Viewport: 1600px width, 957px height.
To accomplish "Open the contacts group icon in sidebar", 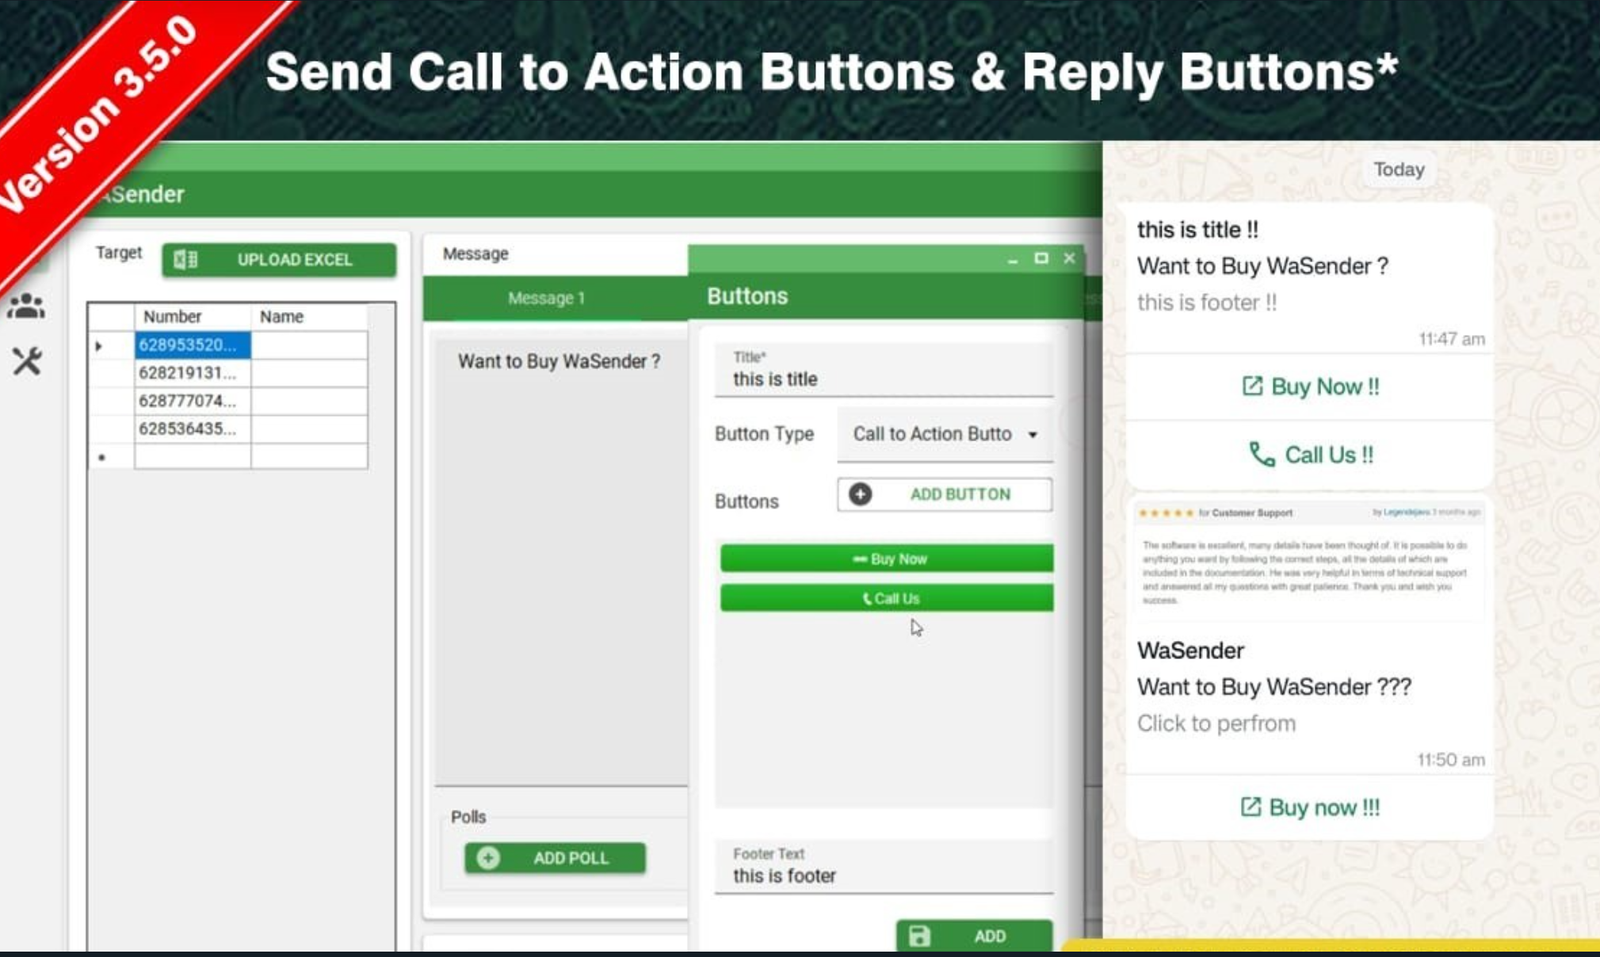I will click(26, 306).
